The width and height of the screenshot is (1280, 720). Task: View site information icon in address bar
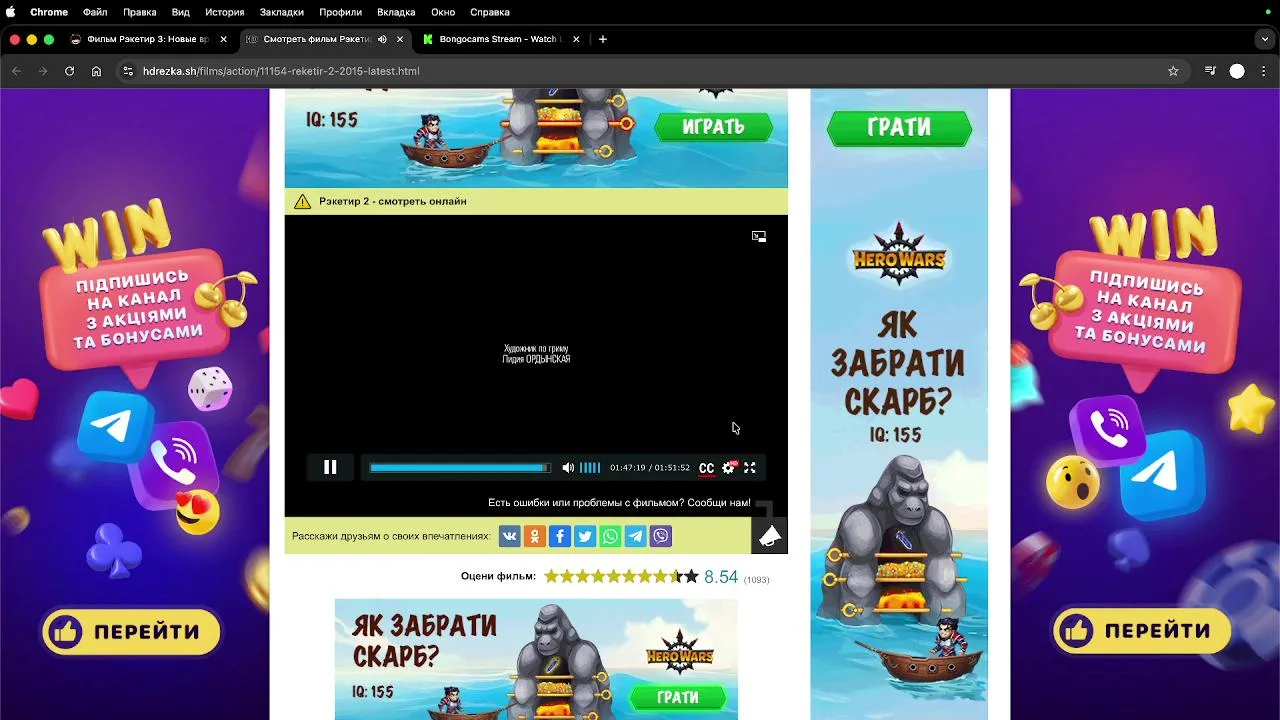pyautogui.click(x=128, y=71)
